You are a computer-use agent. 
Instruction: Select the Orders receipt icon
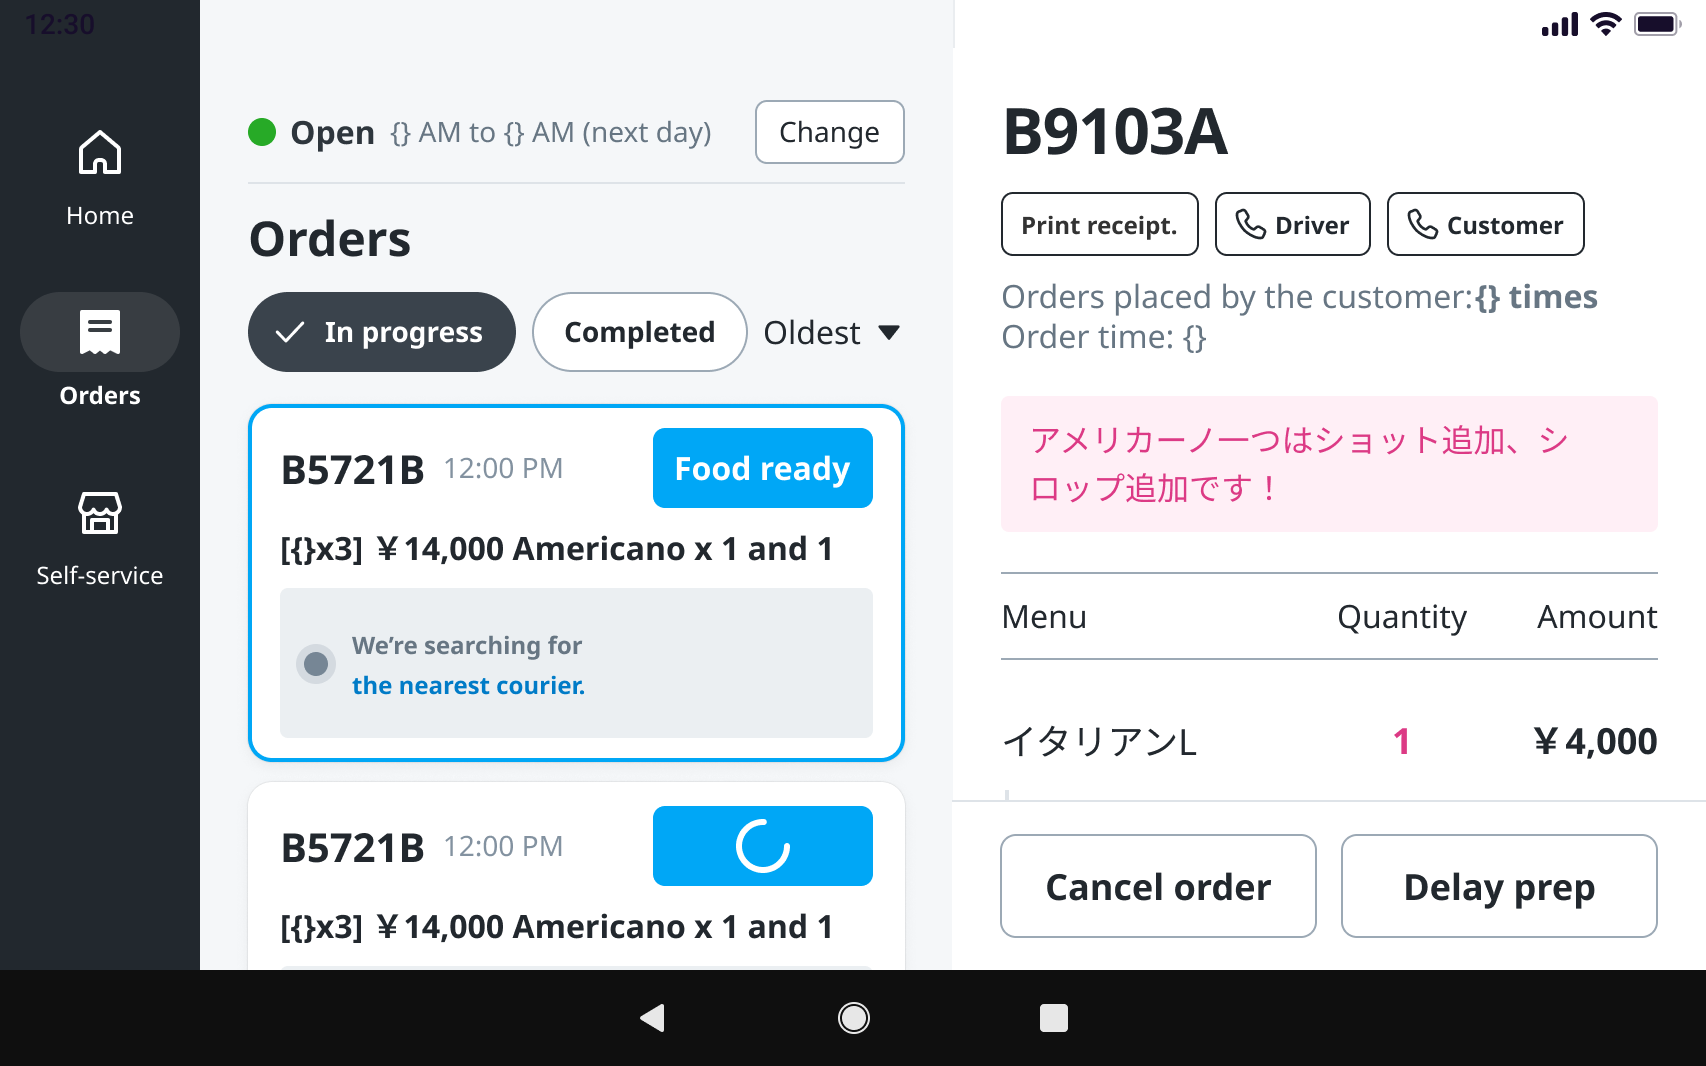[100, 332]
